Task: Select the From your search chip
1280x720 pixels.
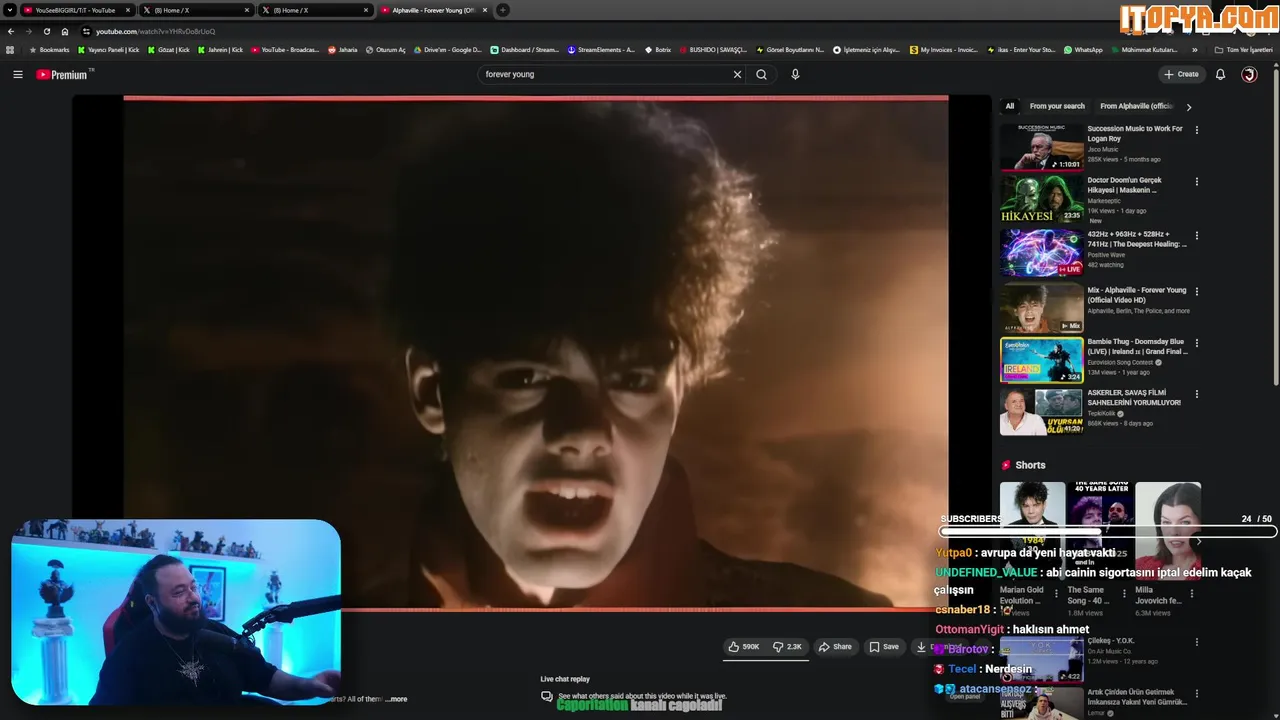Action: pyautogui.click(x=1057, y=106)
